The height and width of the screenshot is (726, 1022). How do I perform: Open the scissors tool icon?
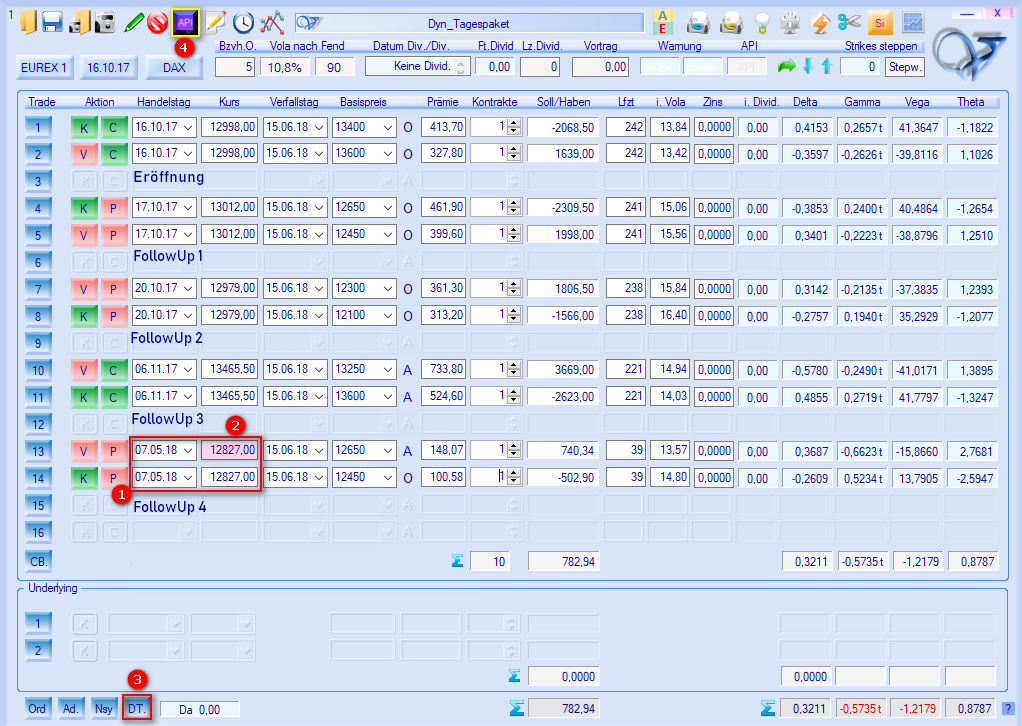[x=849, y=21]
